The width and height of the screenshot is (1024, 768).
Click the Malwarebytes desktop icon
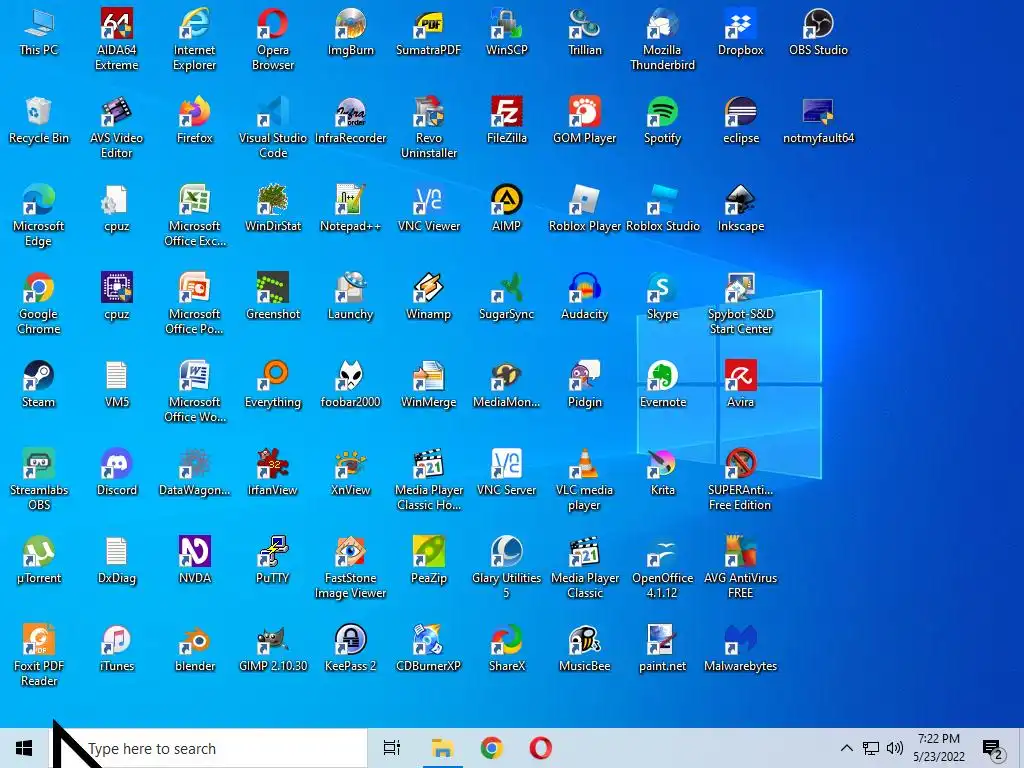tap(741, 650)
